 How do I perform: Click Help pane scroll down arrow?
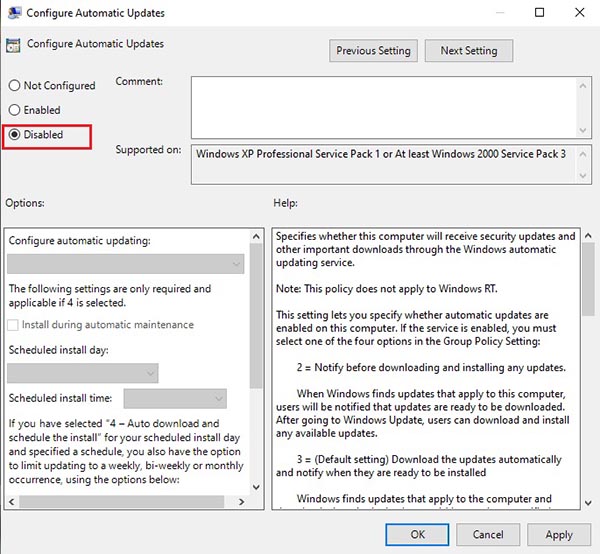click(588, 503)
